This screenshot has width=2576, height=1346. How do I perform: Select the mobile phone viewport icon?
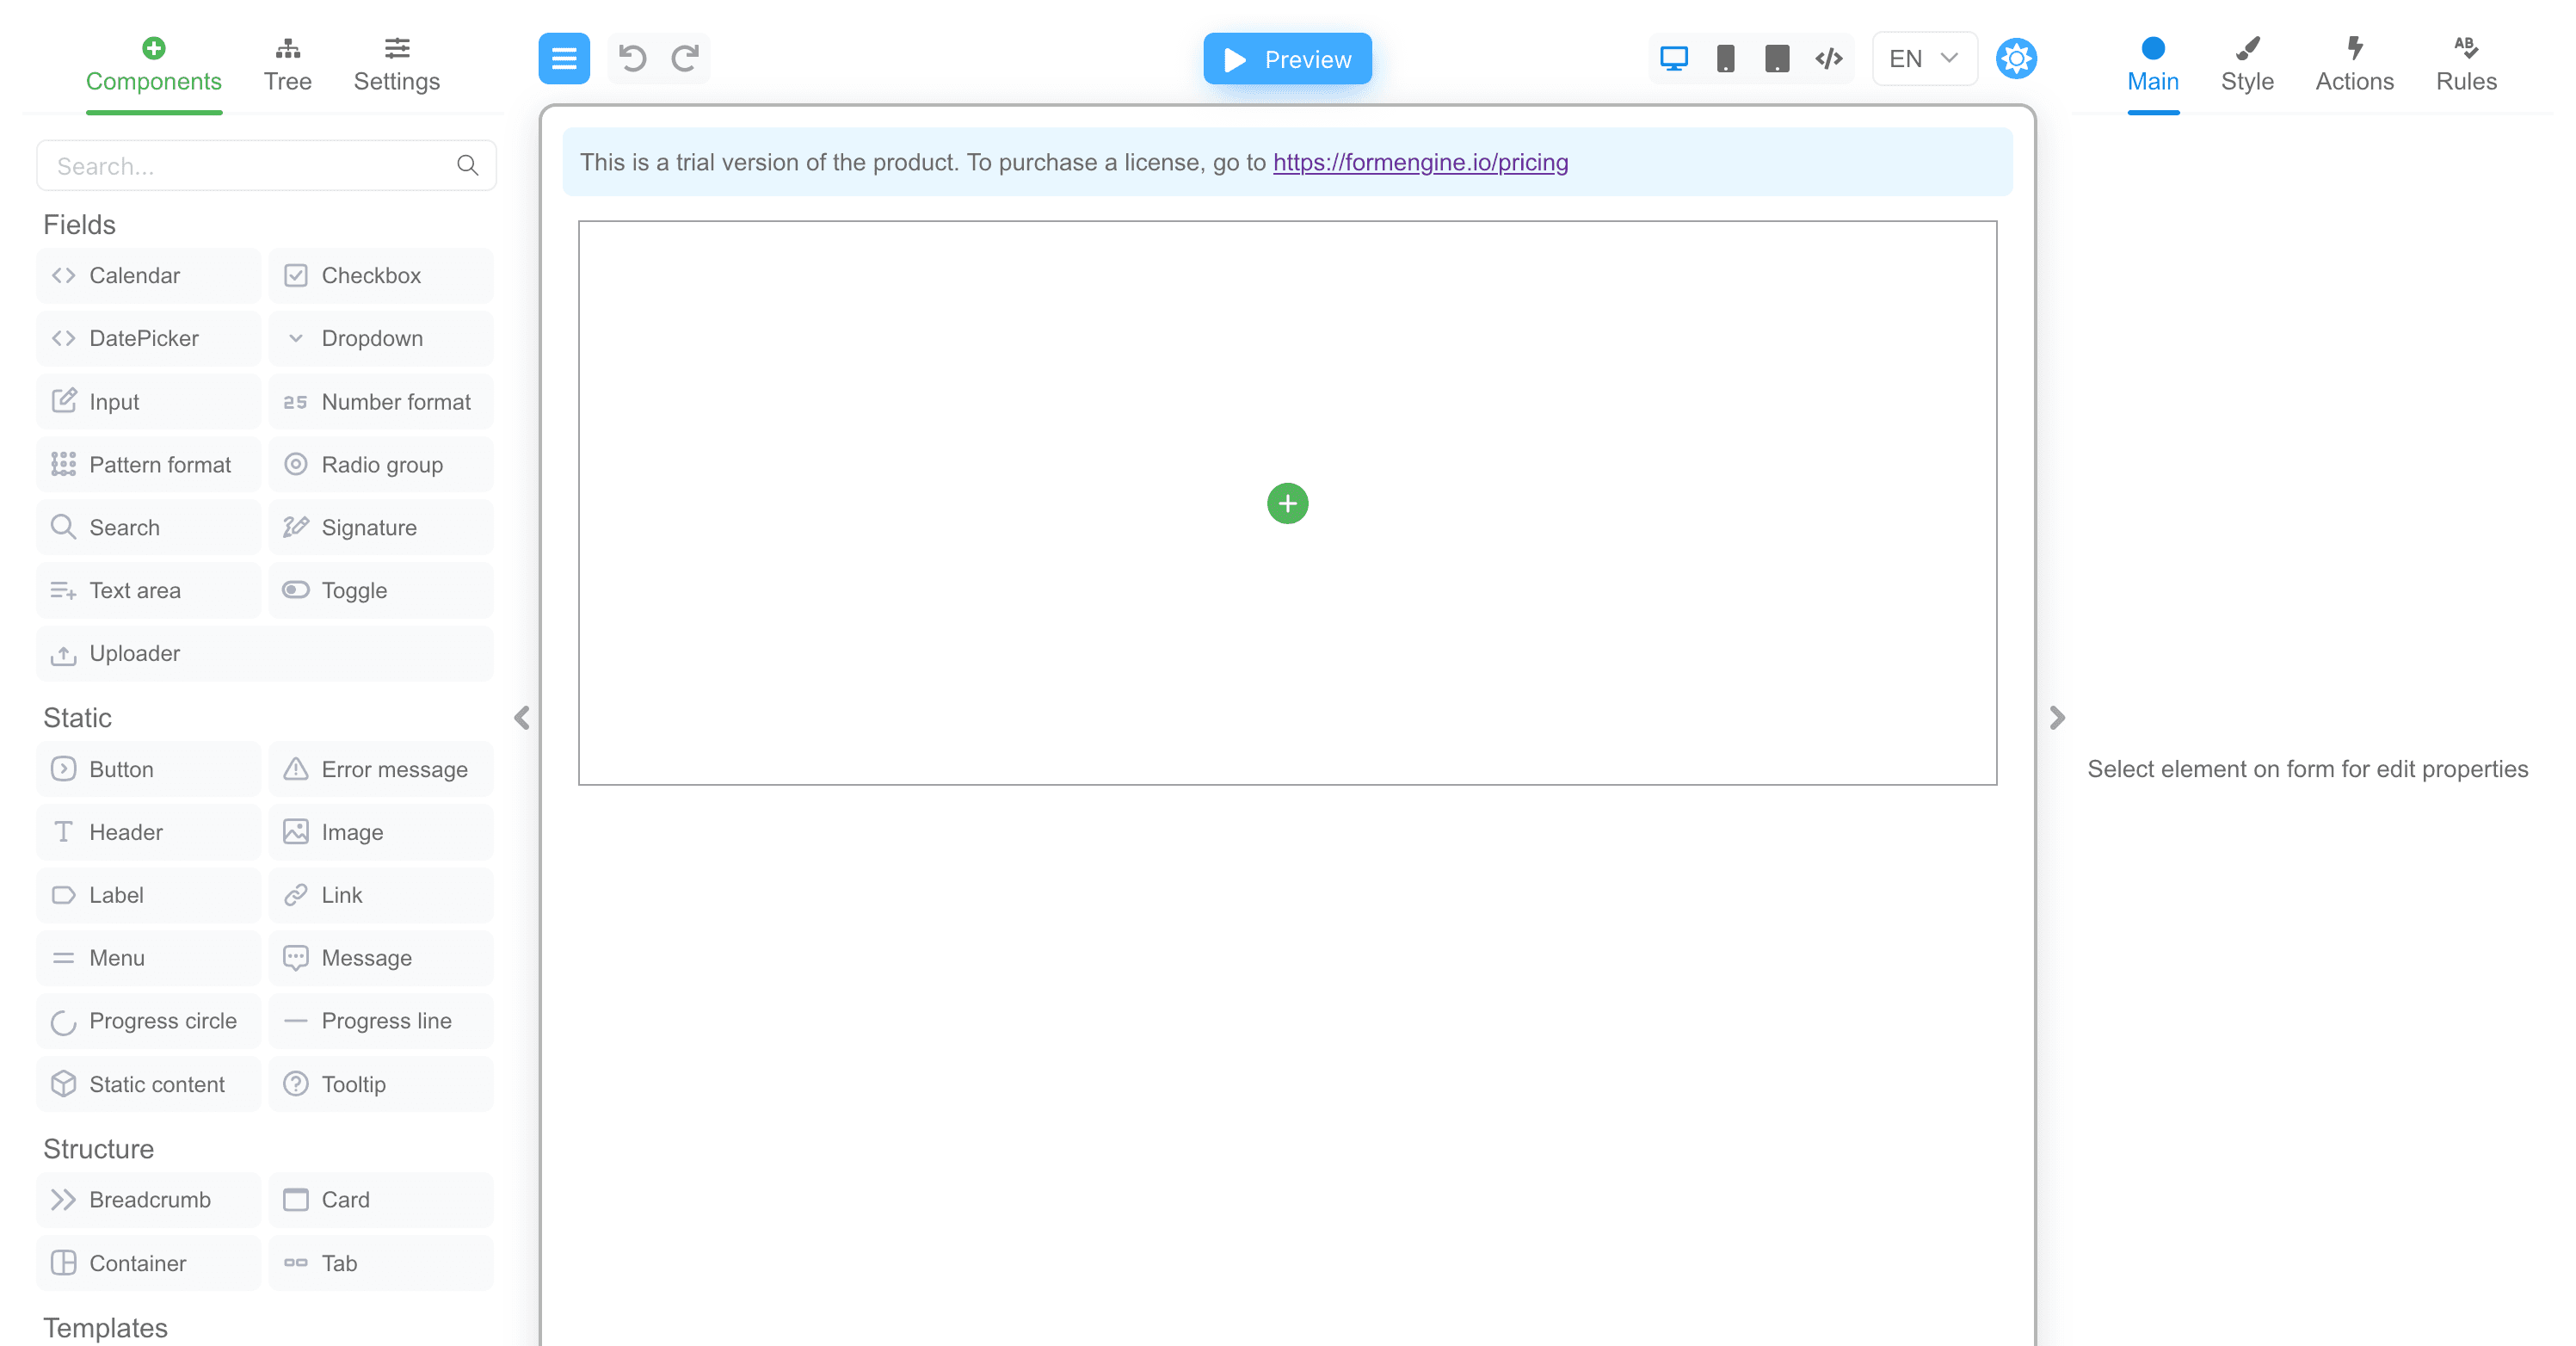click(1726, 58)
